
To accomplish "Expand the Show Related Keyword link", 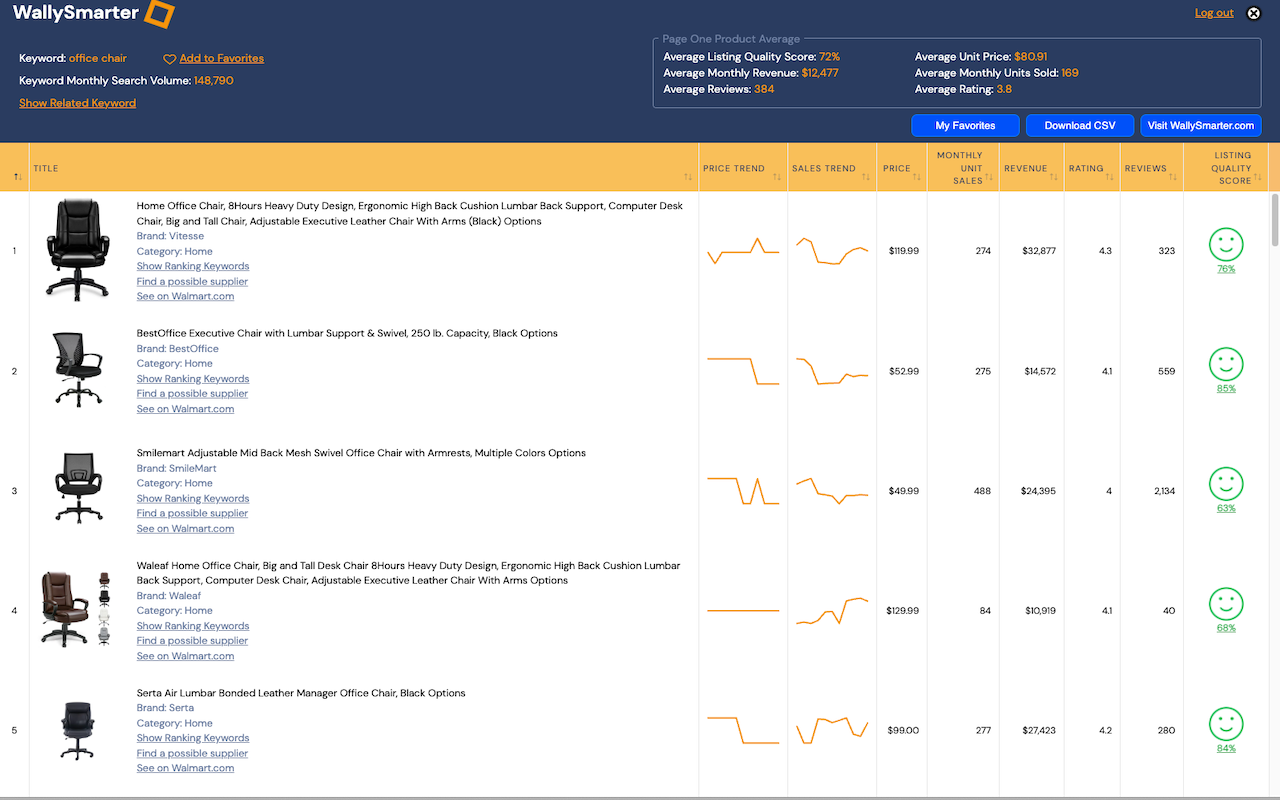I will pos(77,103).
